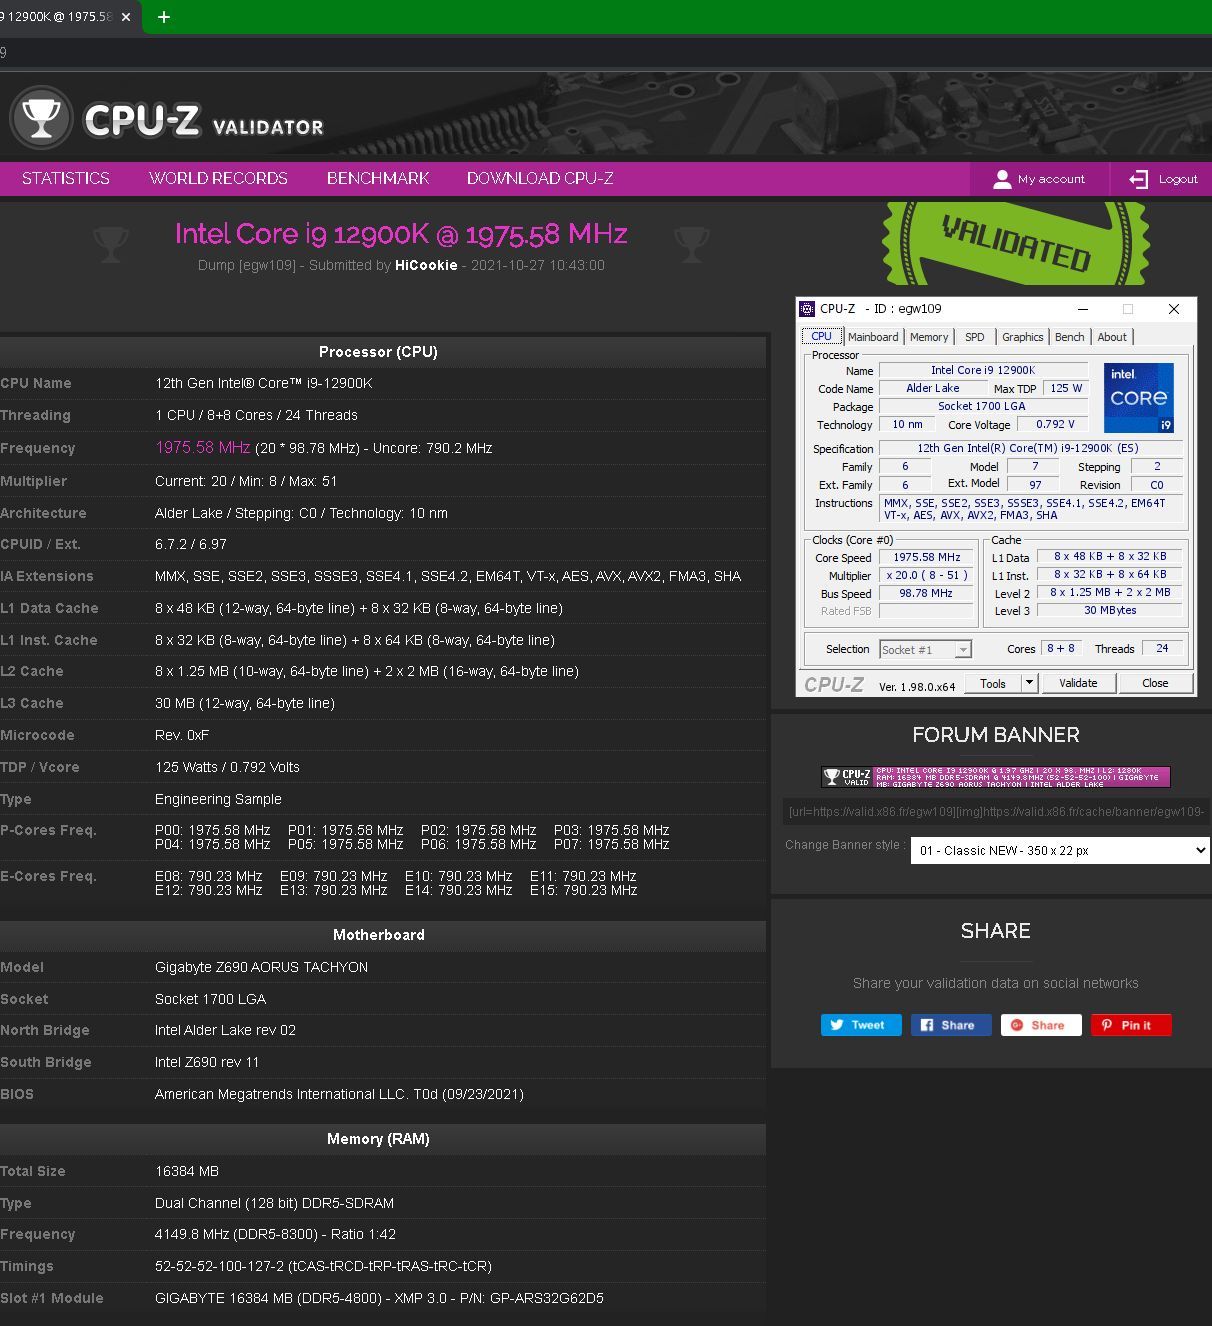Expand the Change Banner style dropdown

[x=1060, y=850]
